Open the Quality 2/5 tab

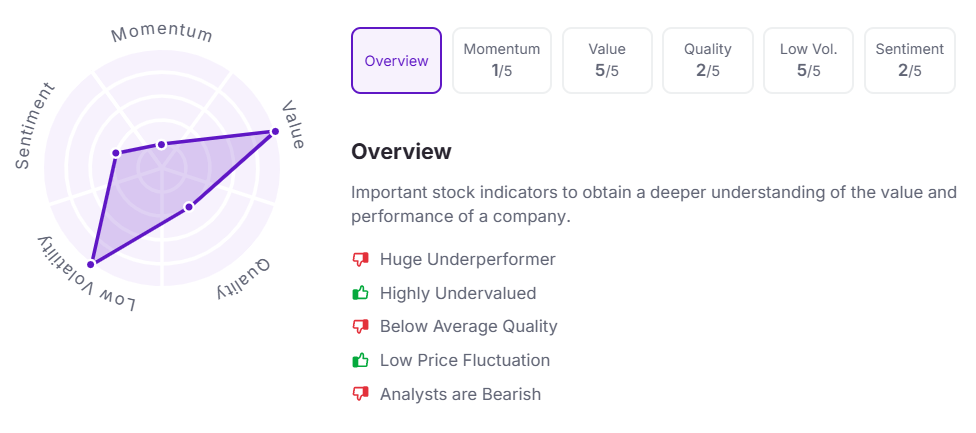[x=707, y=61]
